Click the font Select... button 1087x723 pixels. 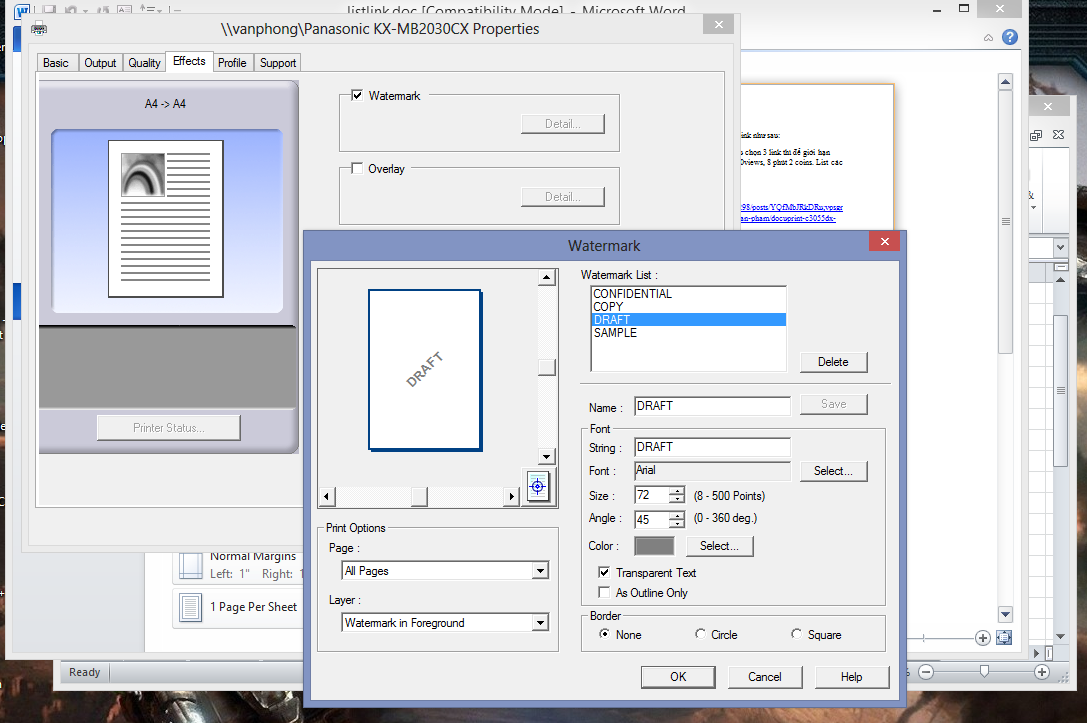[833, 471]
